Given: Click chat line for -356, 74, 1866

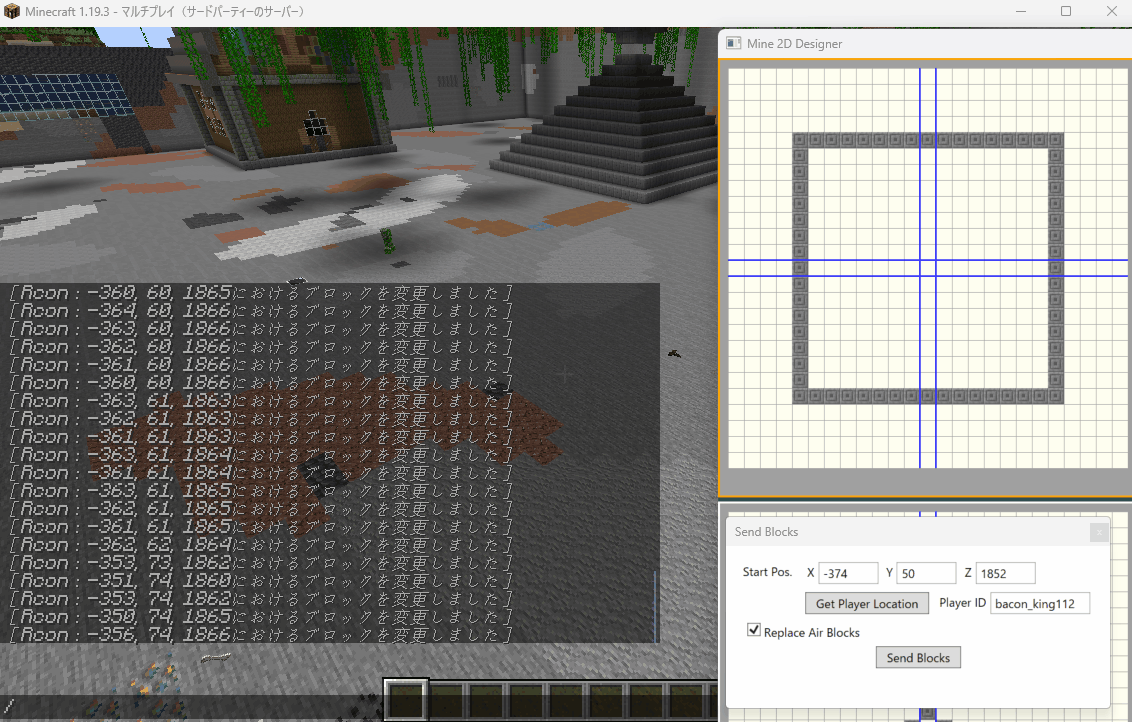Looking at the screenshot, I should 260,635.
